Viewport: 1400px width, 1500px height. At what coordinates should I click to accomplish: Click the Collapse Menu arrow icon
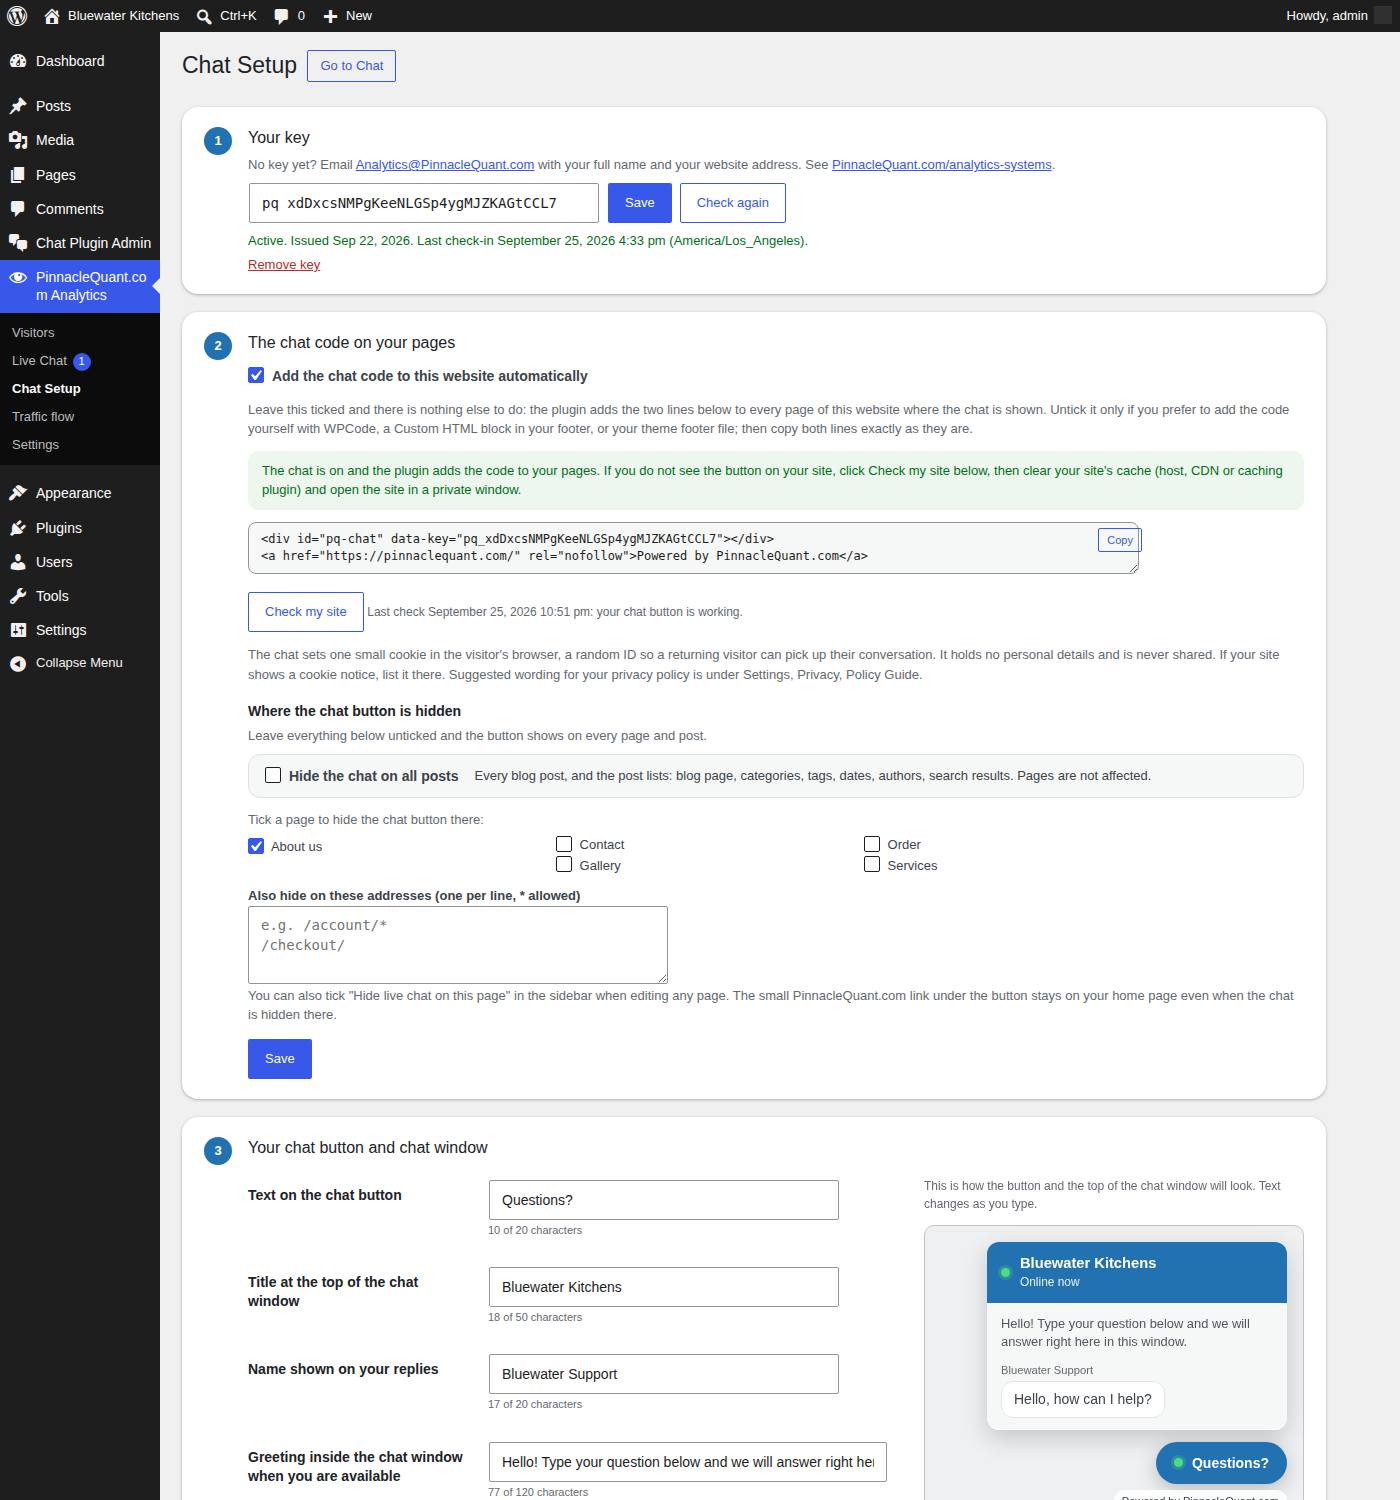[18, 663]
